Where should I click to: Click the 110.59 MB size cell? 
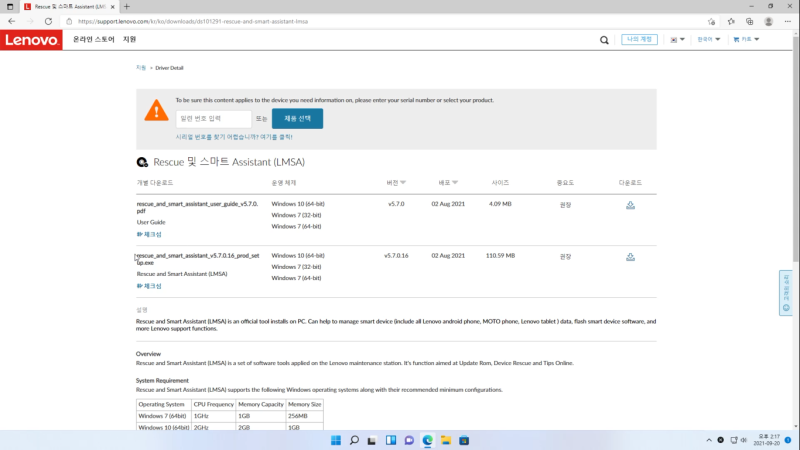[500, 256]
